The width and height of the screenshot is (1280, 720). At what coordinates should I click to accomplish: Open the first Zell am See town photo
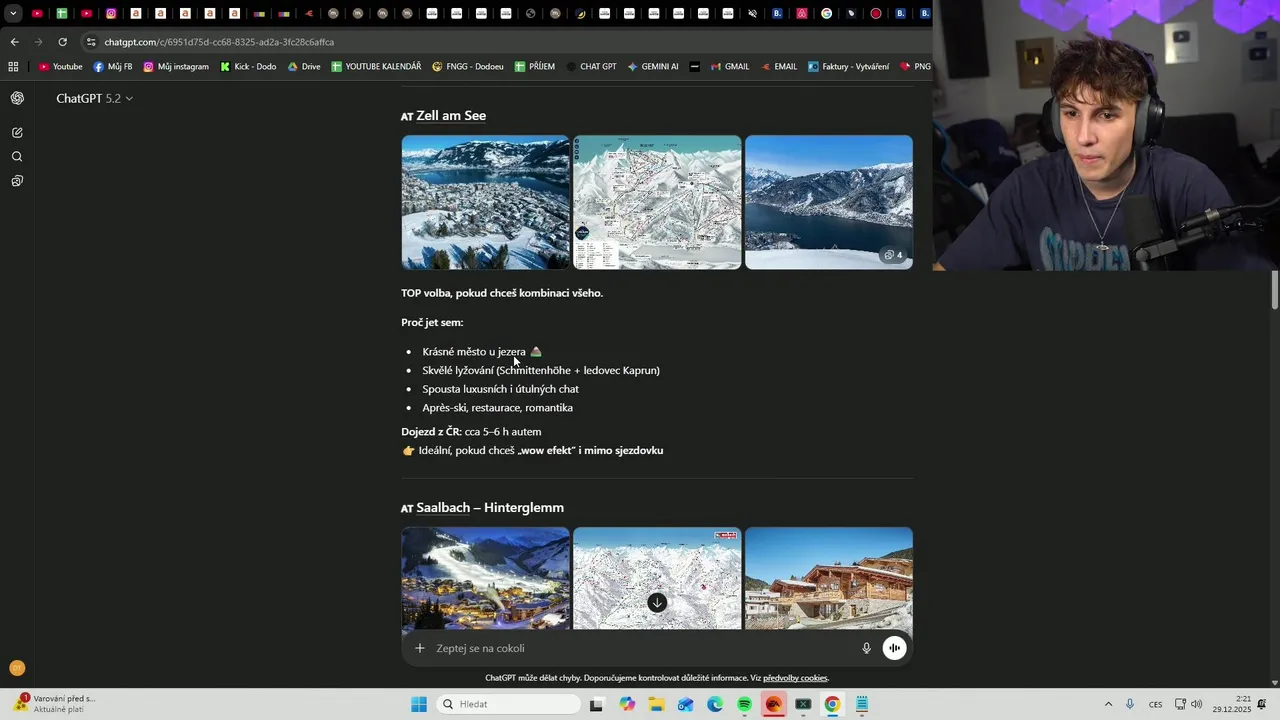point(485,202)
